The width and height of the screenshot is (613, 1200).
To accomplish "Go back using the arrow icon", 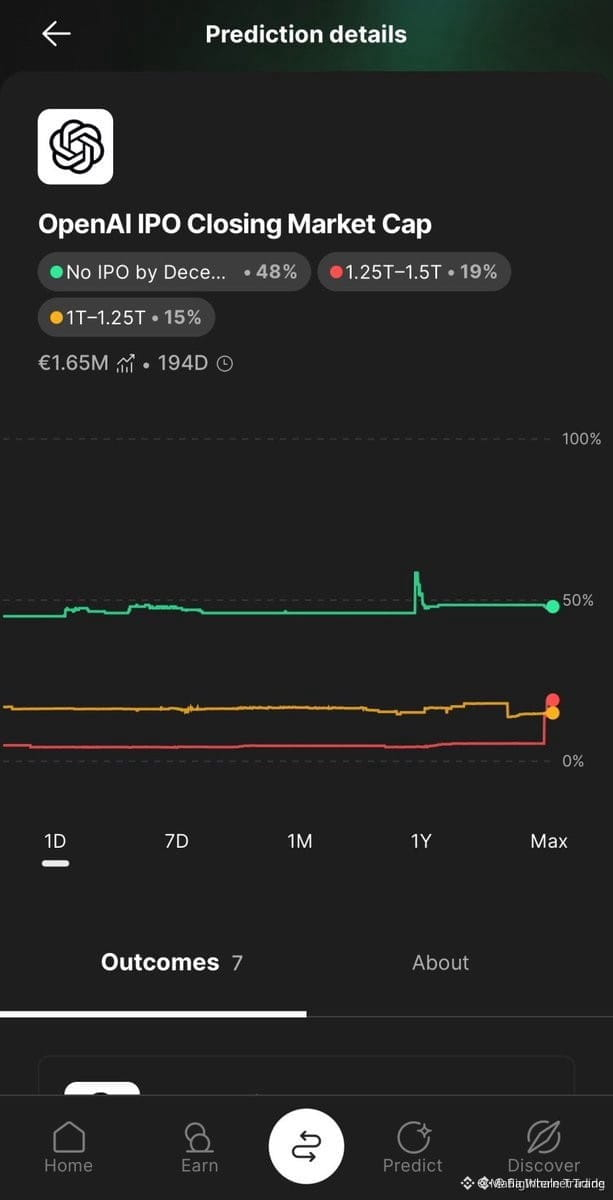I will click(x=56, y=34).
